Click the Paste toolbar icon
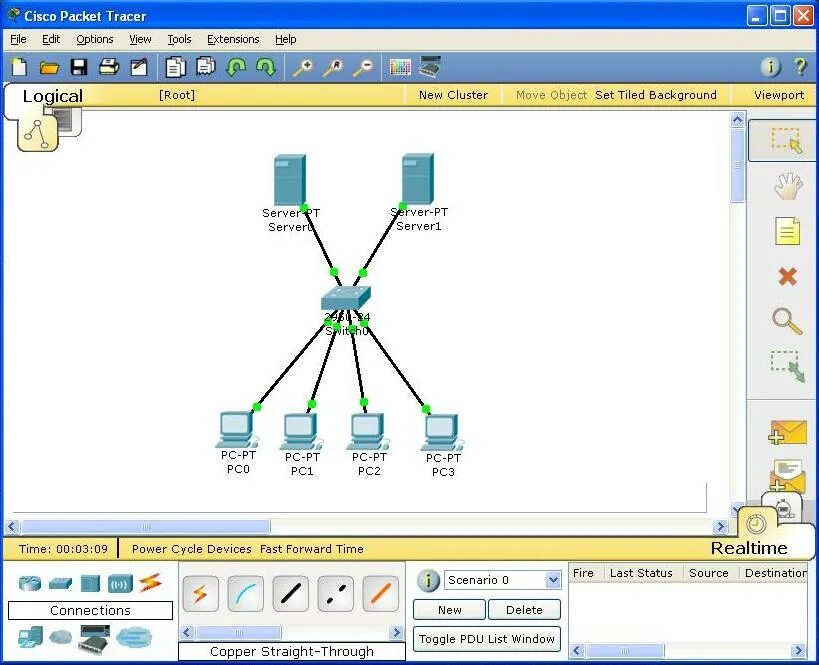Screen dimensions: 819x665 (x=206, y=66)
